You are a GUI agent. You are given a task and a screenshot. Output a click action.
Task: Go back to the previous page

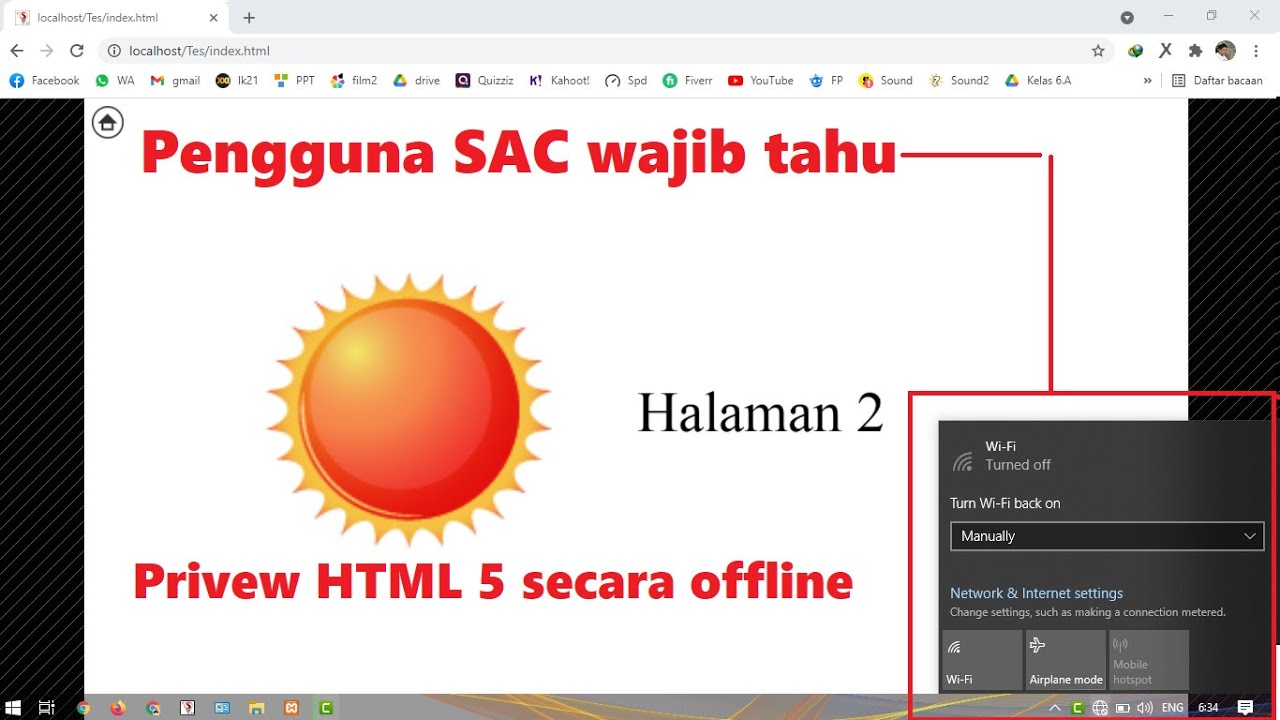click(16, 50)
